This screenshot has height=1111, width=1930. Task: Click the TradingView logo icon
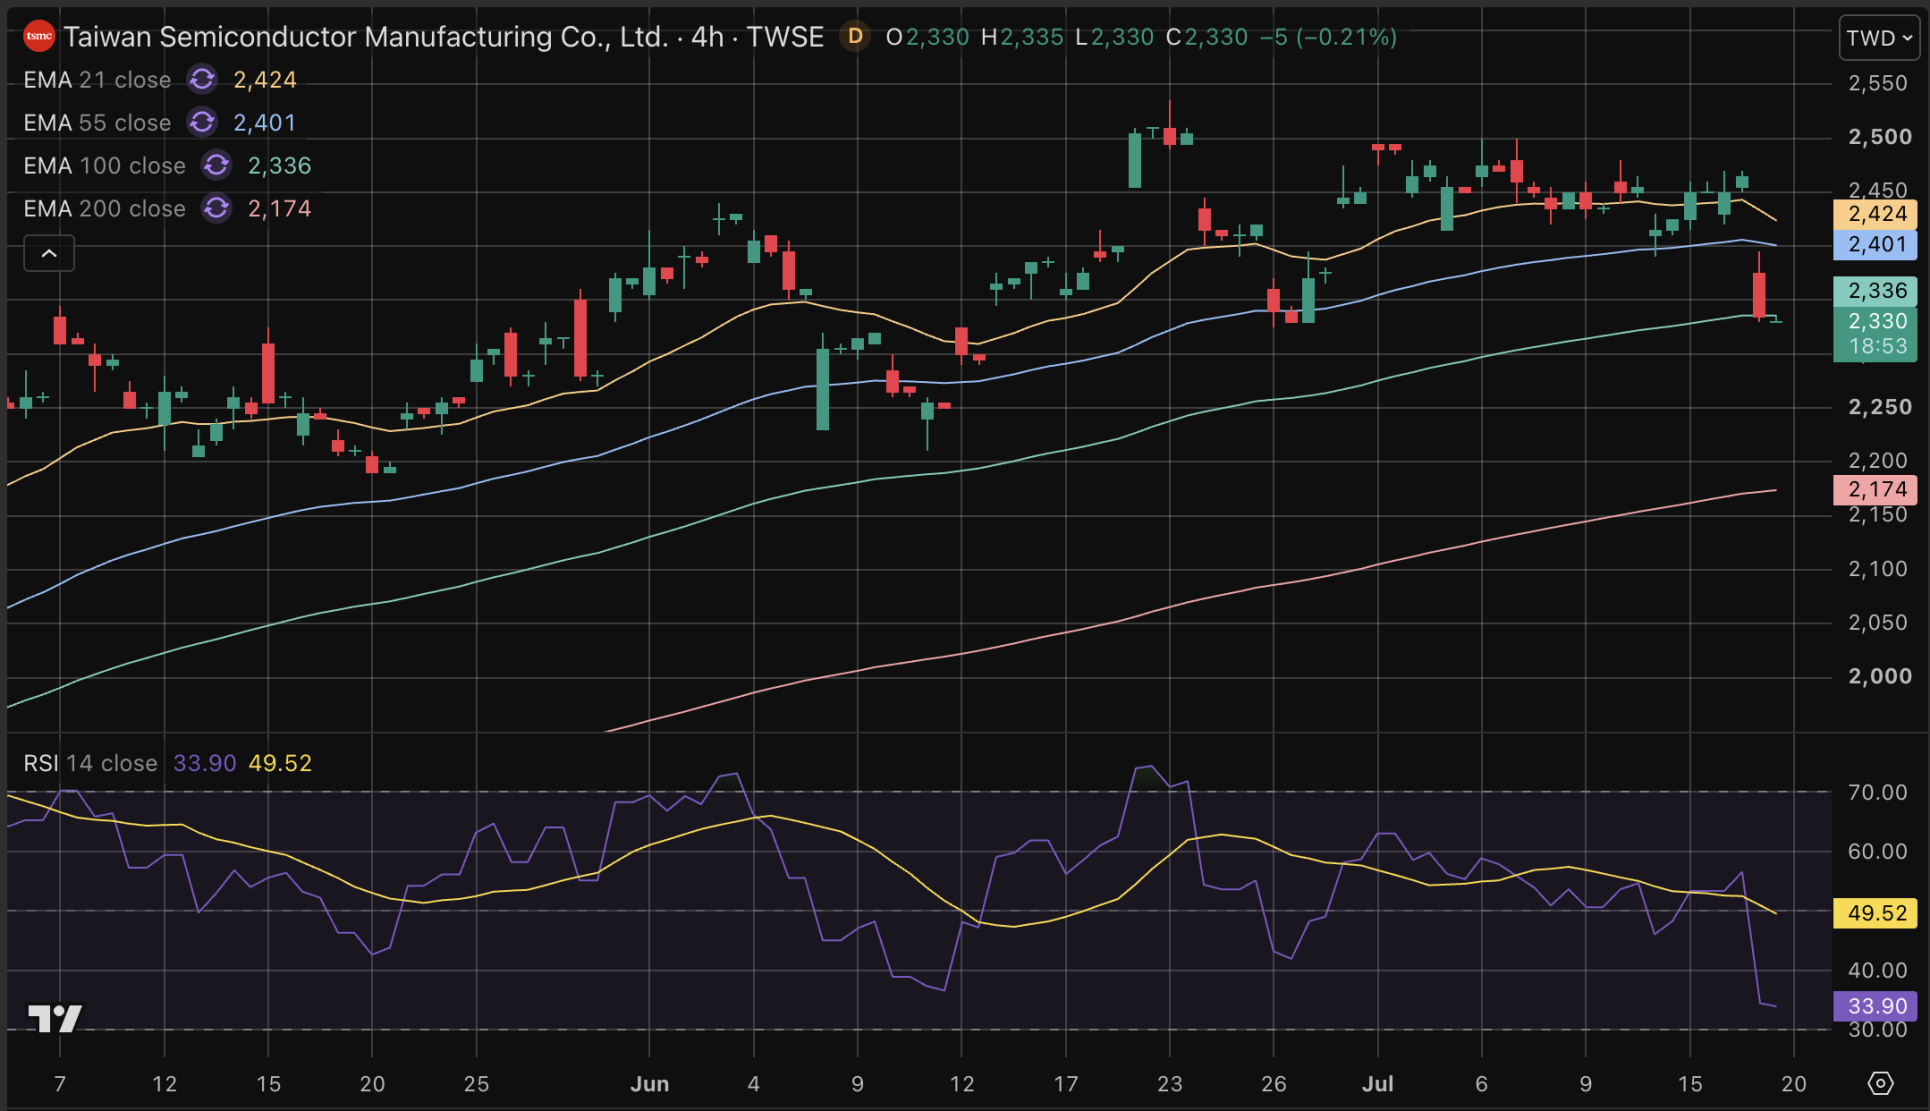tap(55, 1018)
